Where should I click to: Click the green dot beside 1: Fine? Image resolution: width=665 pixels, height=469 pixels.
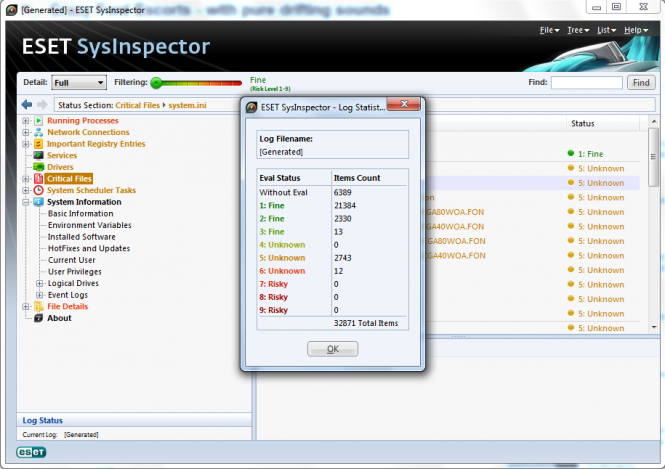pyautogui.click(x=571, y=153)
